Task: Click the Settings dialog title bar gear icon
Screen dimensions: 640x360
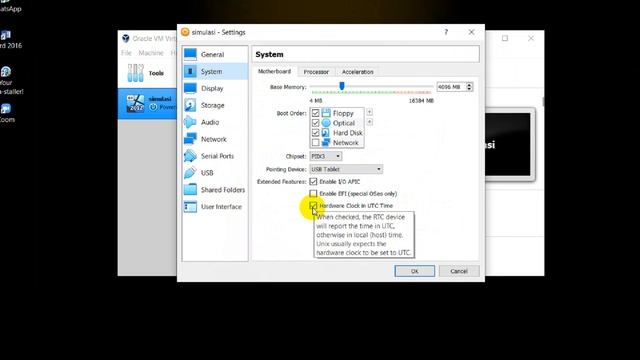Action: (x=185, y=32)
